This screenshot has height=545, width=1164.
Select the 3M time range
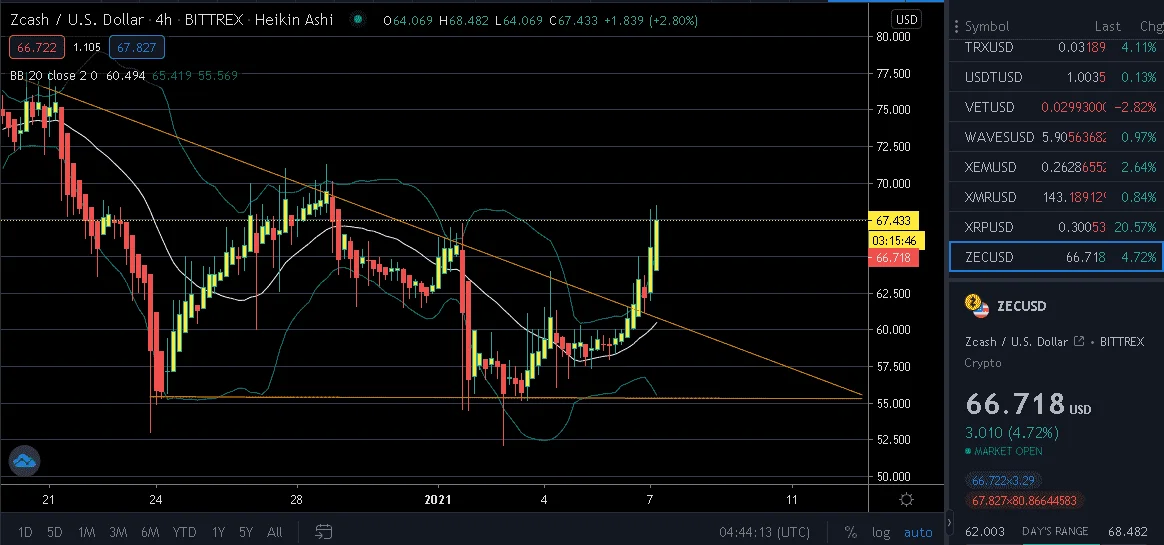coord(118,532)
